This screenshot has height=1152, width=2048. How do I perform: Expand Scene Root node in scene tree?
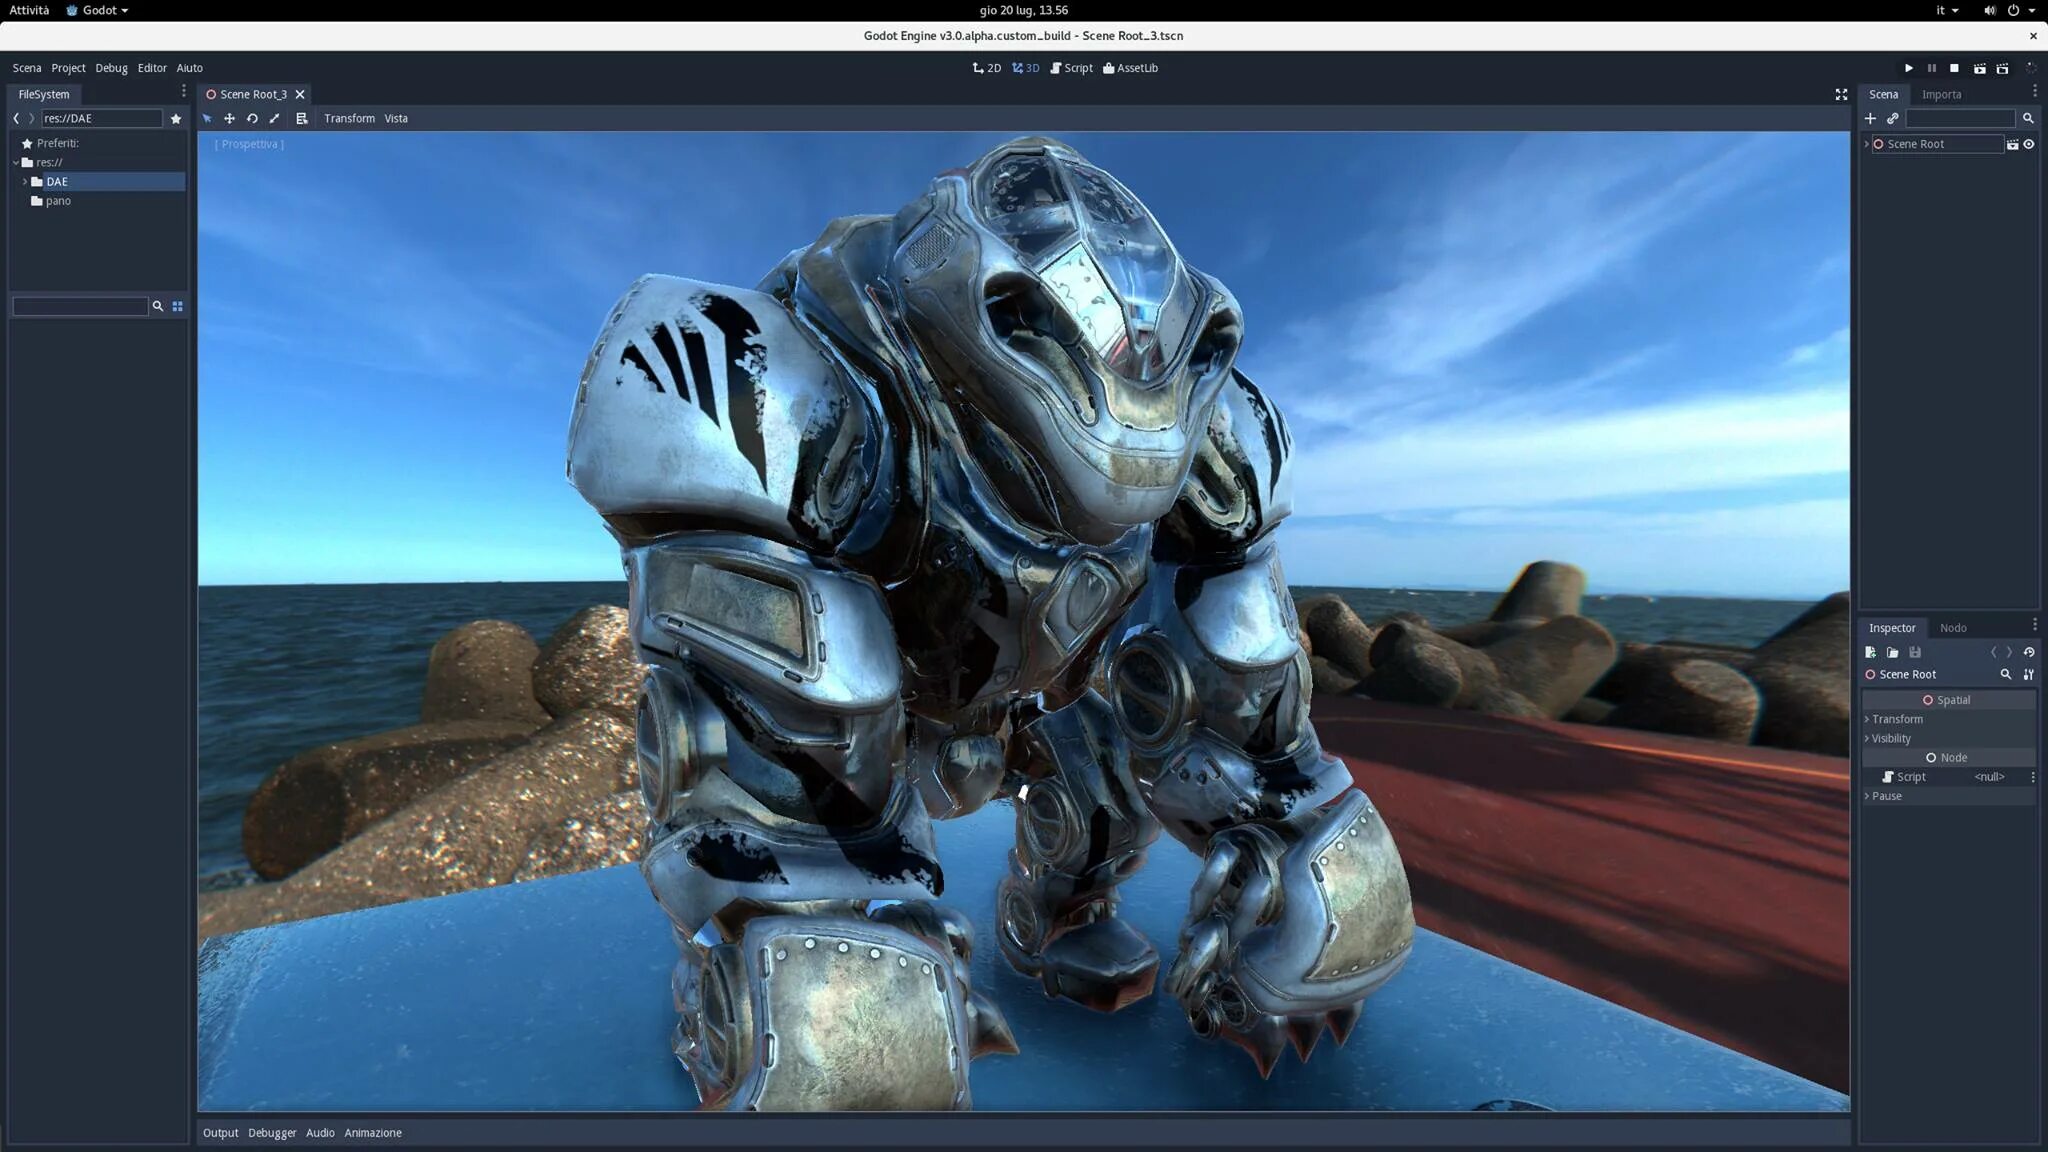click(x=1866, y=144)
